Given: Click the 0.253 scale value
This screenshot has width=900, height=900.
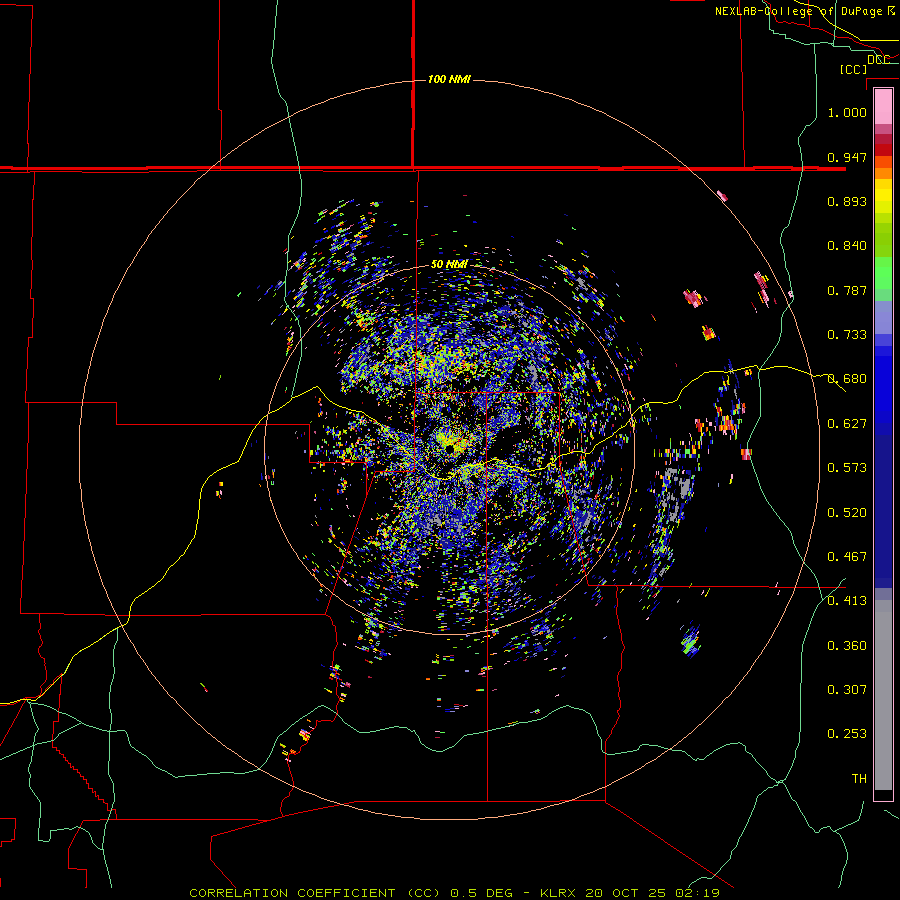Looking at the screenshot, I should (x=847, y=734).
